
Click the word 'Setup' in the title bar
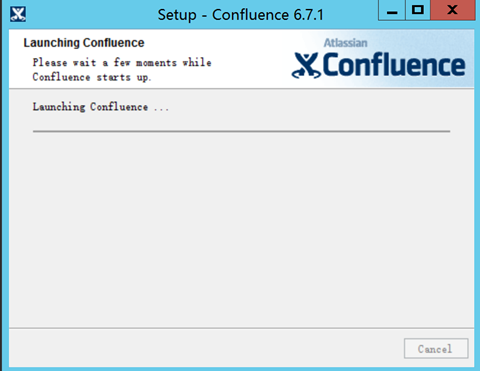[x=177, y=15]
